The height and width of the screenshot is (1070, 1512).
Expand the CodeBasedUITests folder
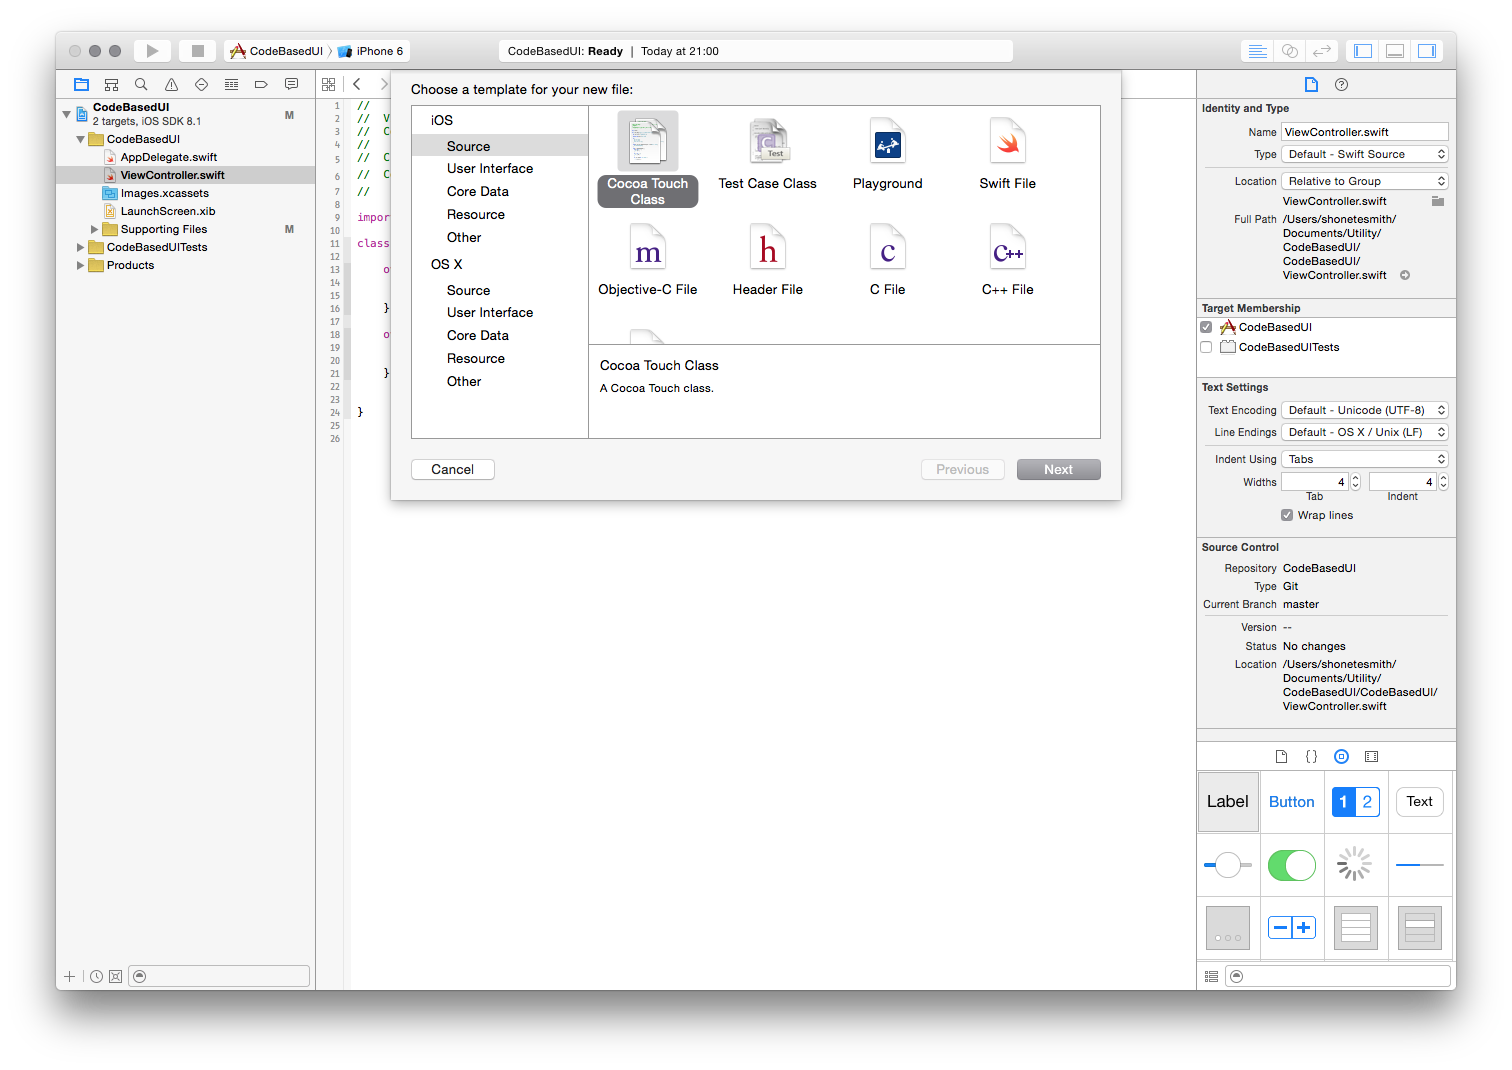coord(81,248)
